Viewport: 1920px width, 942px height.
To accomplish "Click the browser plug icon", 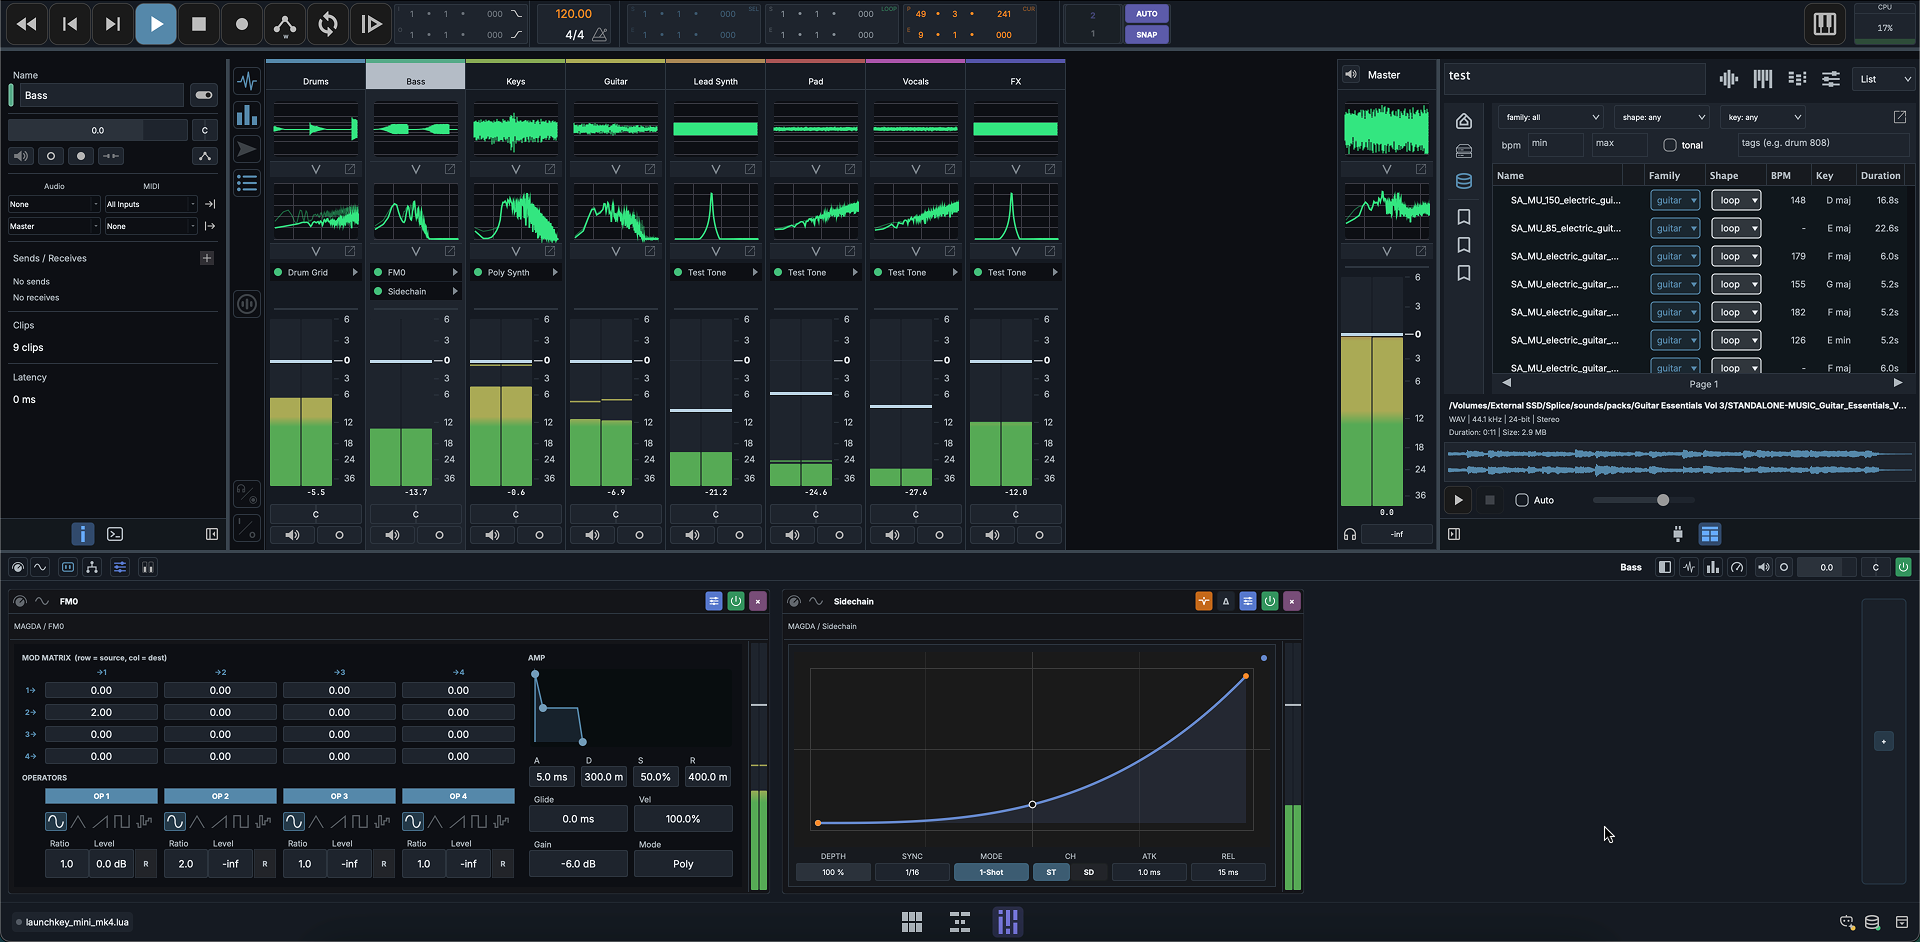I will pos(1678,534).
